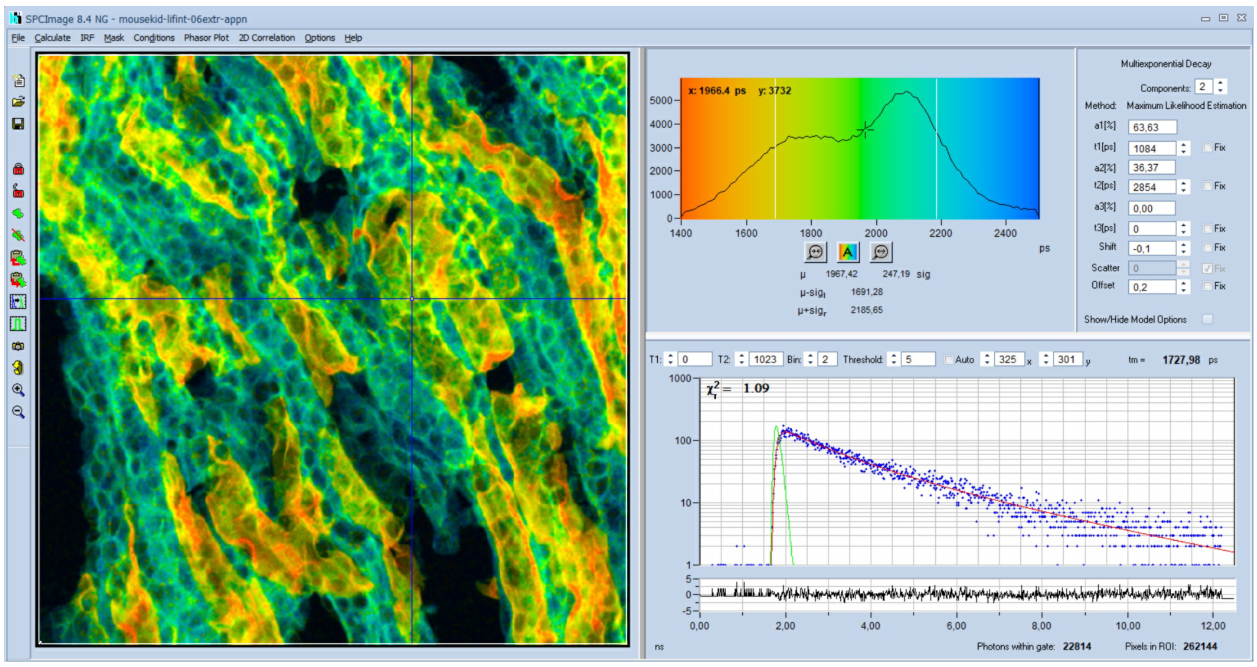This screenshot has width=1257, height=667.
Task: Click the y coordinate stepper arrows
Action: point(1045,359)
